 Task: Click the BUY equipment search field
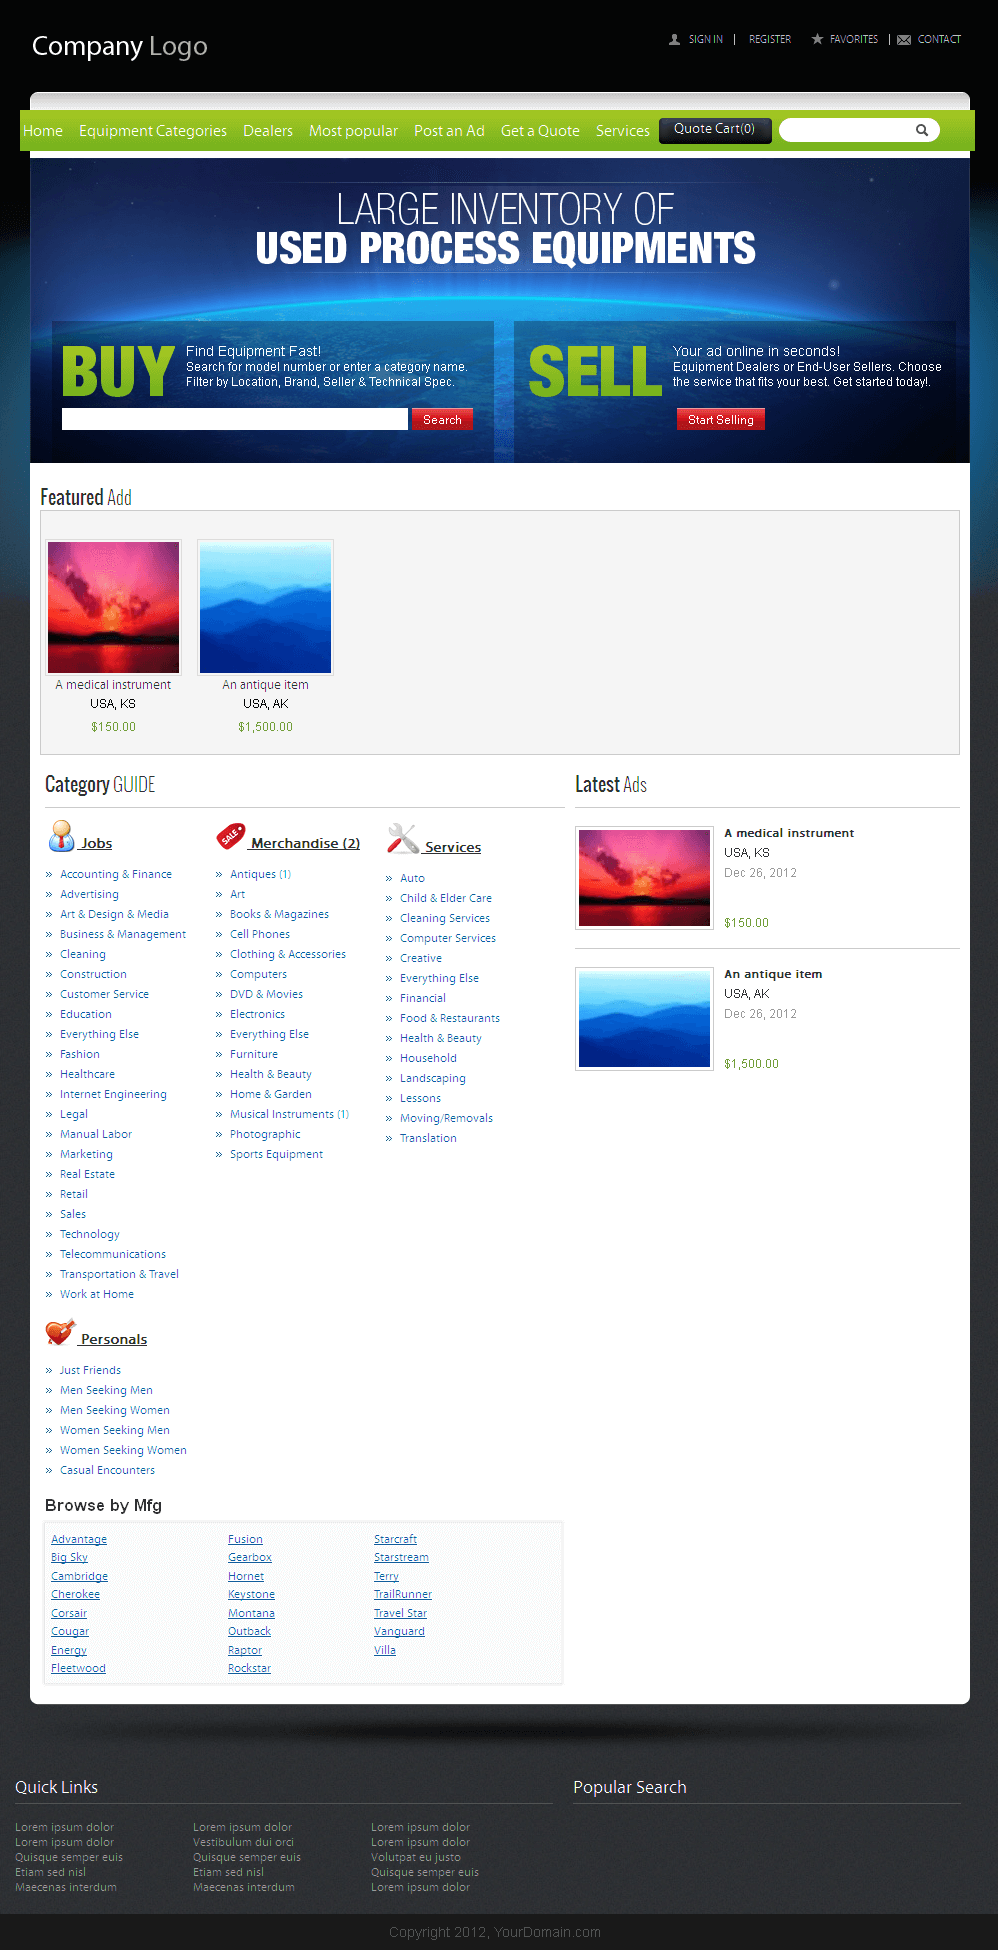pos(234,419)
